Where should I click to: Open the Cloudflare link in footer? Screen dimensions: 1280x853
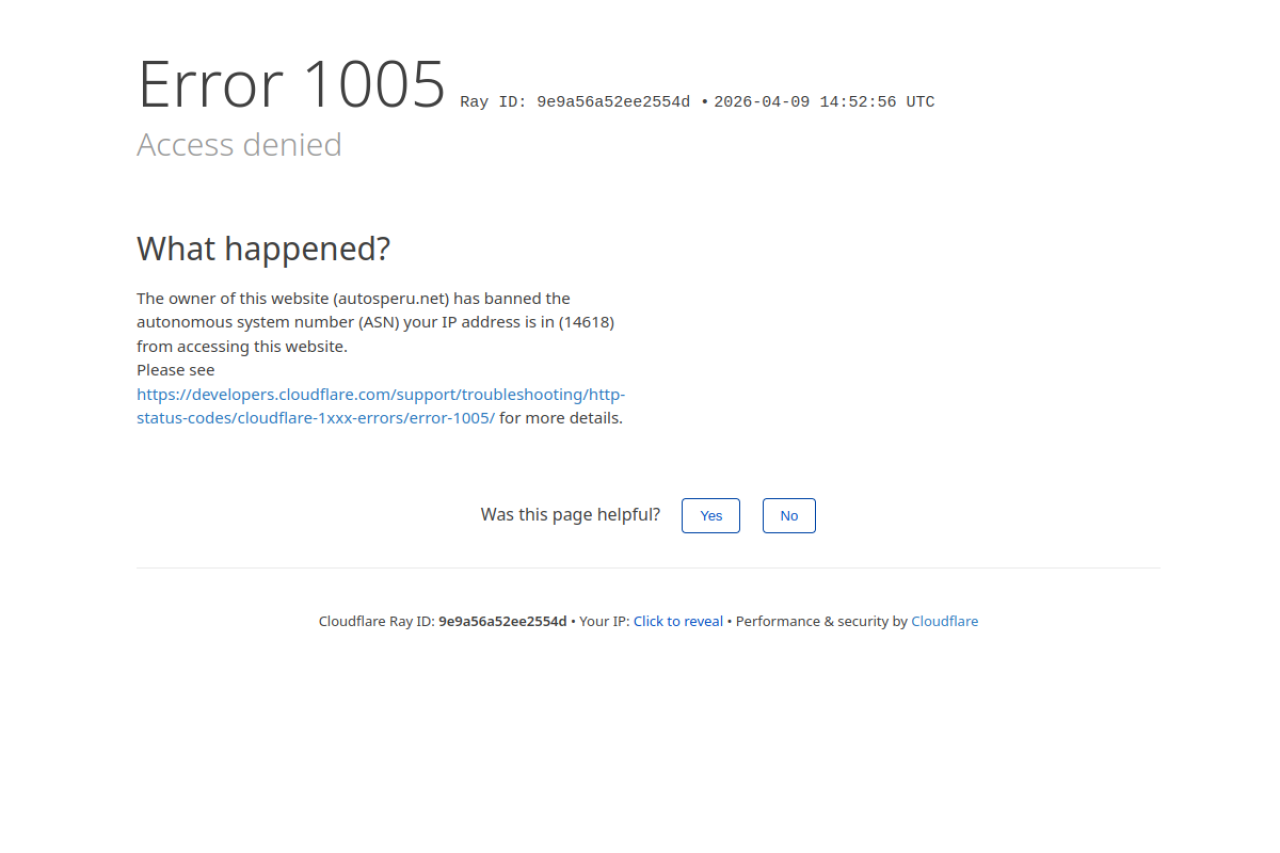944,622
